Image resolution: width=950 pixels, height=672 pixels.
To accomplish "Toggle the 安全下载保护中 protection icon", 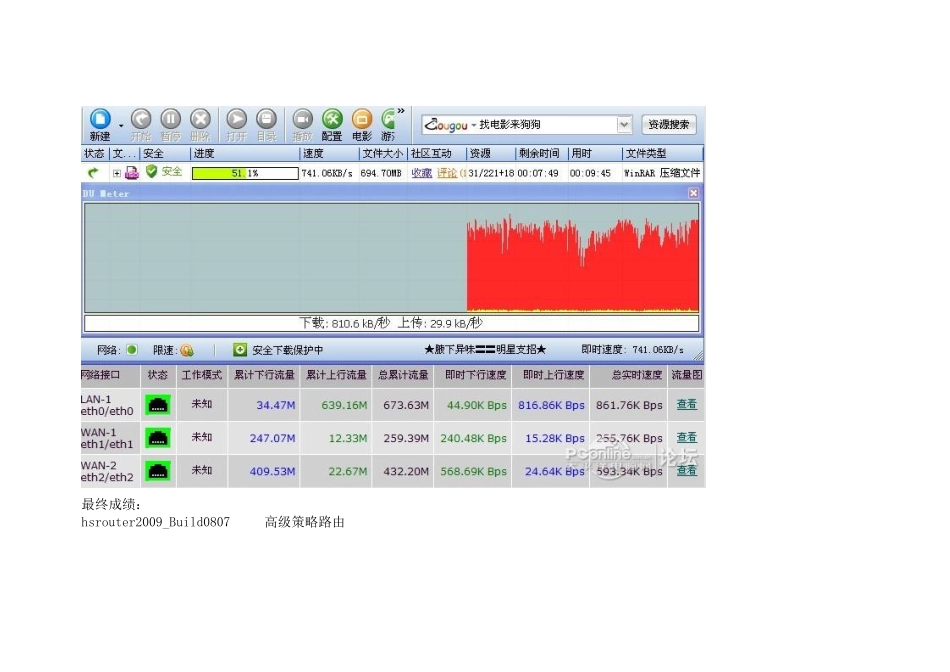I will [240, 351].
